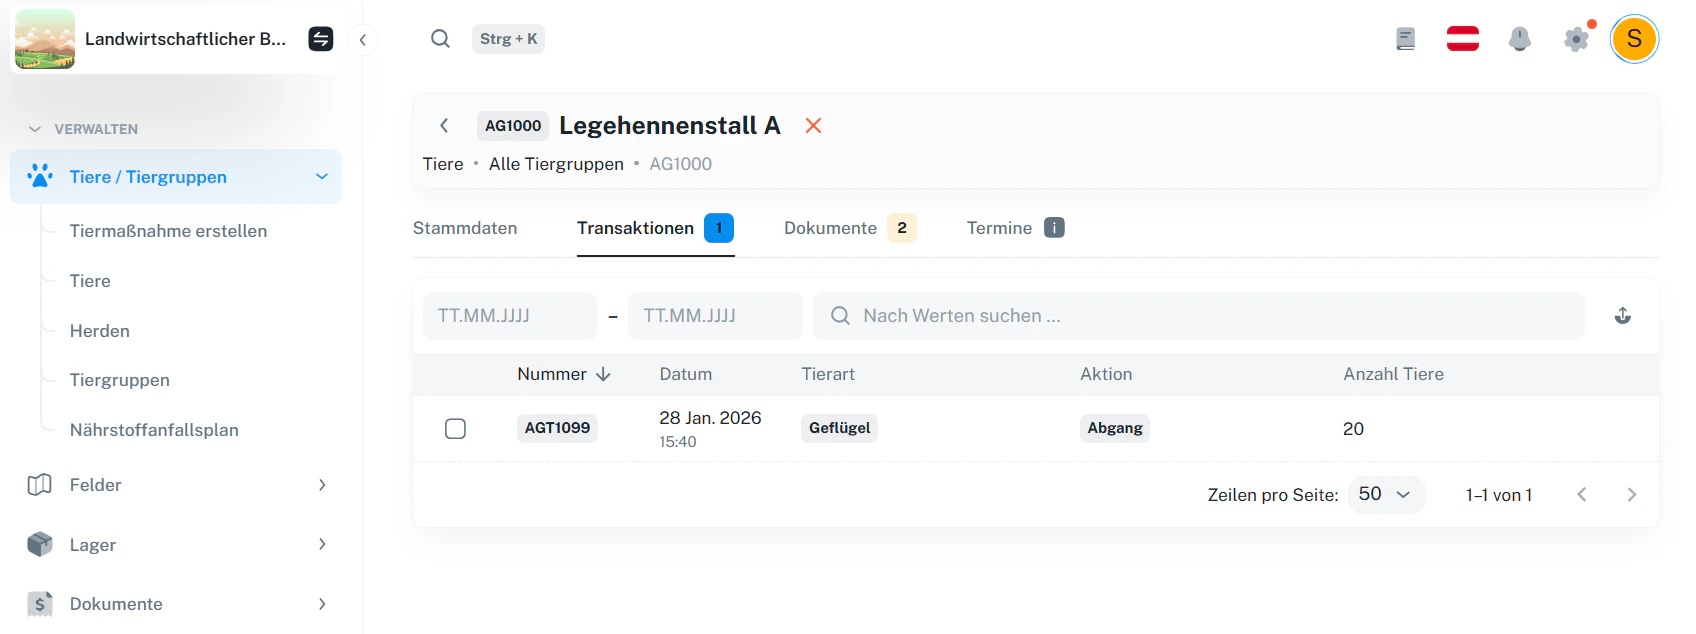1696x634 pixels.
Task: Click the Austrian flag language icon
Action: tap(1462, 38)
